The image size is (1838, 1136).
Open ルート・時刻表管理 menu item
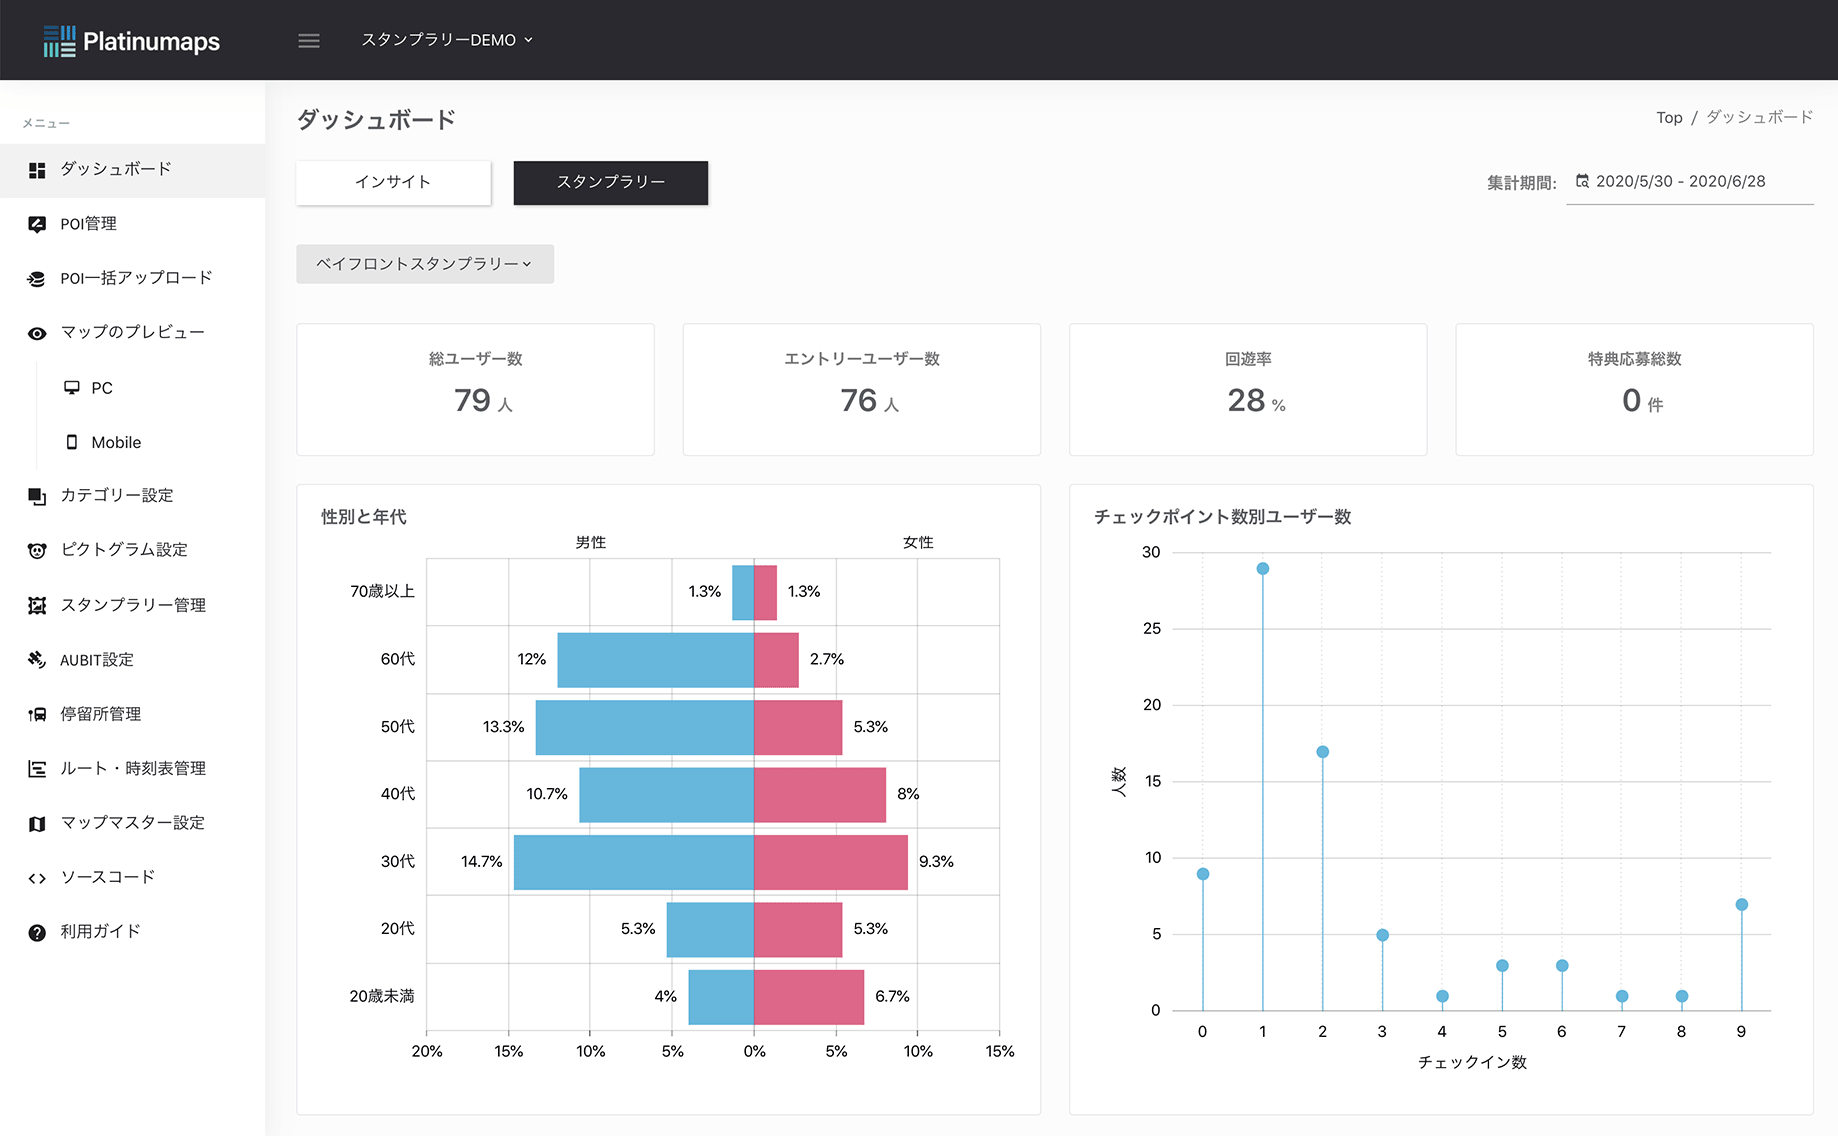[132, 768]
